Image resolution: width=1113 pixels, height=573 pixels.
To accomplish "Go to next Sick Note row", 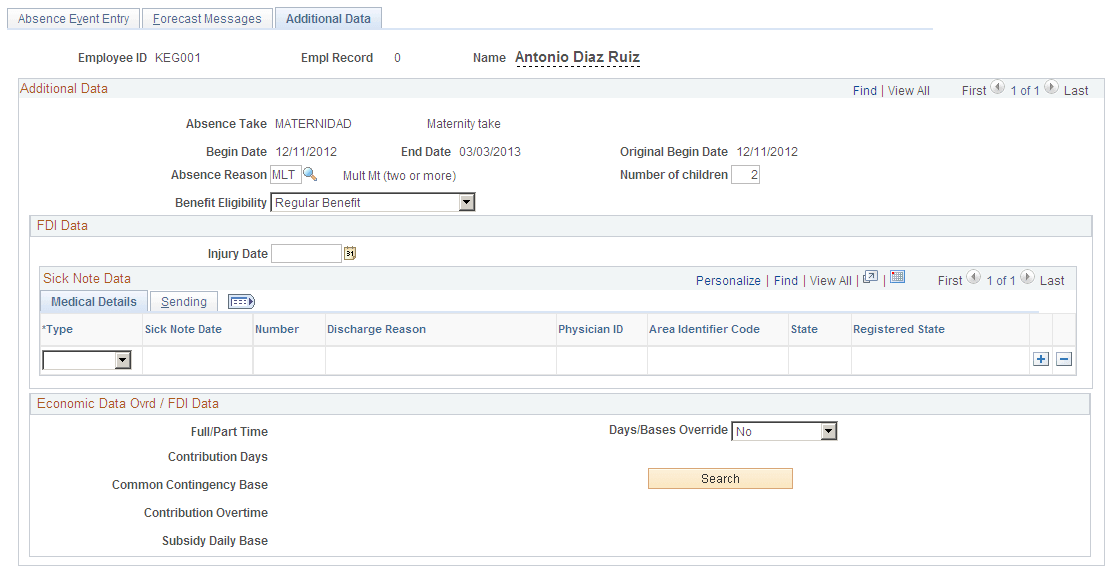I will [1027, 278].
